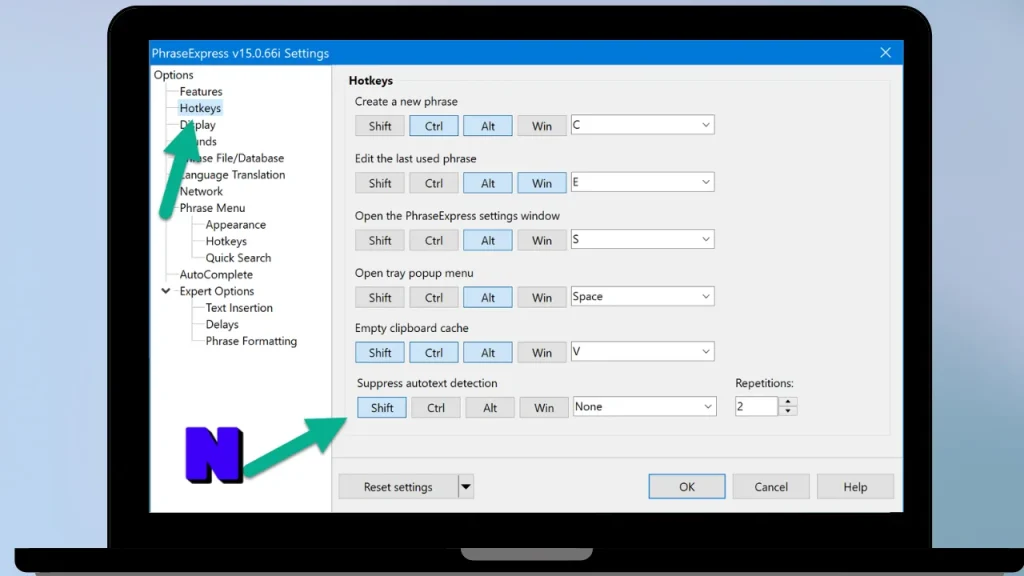Image resolution: width=1024 pixels, height=576 pixels.
Task: Open the Phrase File/Database settings page
Action: pos(232,158)
